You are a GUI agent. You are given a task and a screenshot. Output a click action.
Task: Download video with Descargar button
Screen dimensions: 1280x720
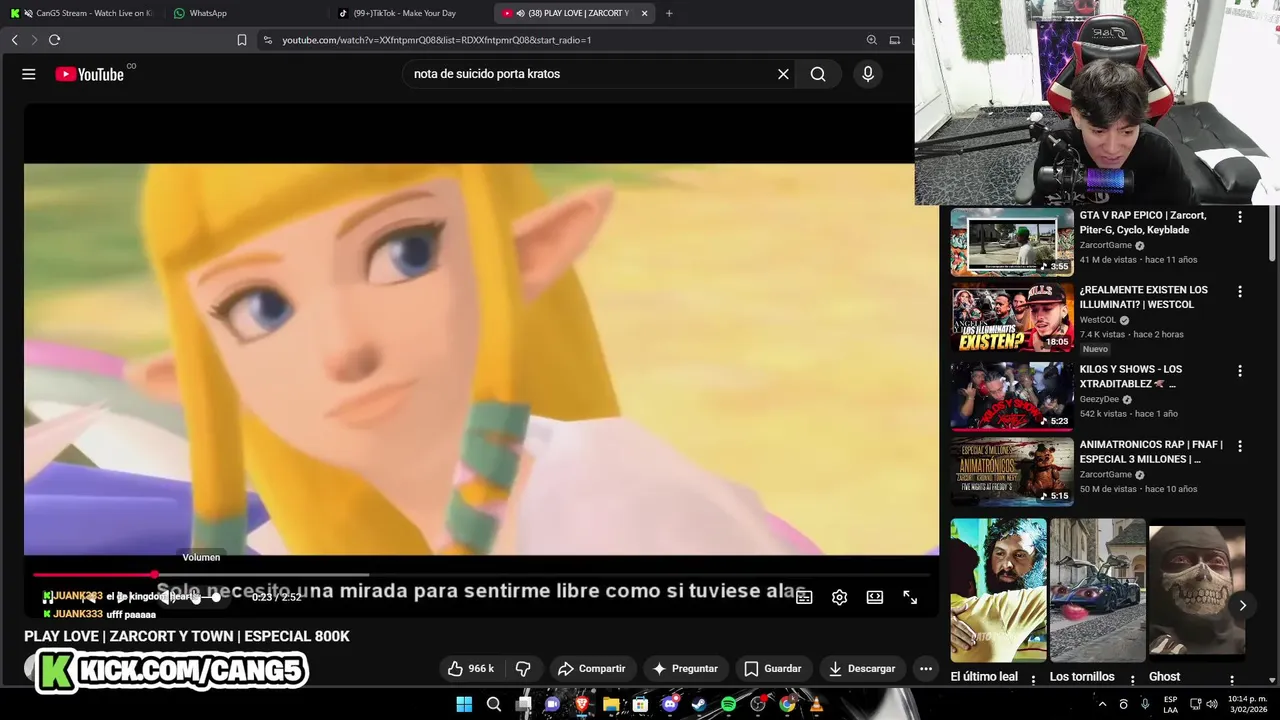[x=861, y=668]
